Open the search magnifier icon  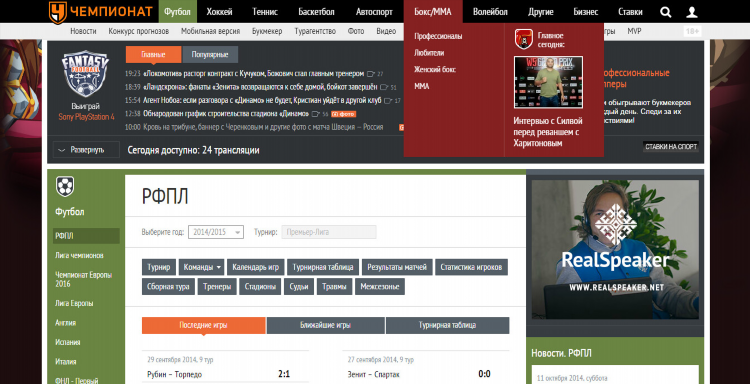[x=665, y=12]
